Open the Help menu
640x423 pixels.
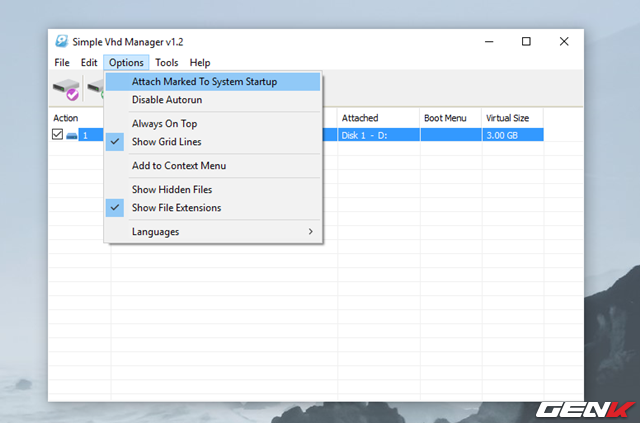click(200, 62)
